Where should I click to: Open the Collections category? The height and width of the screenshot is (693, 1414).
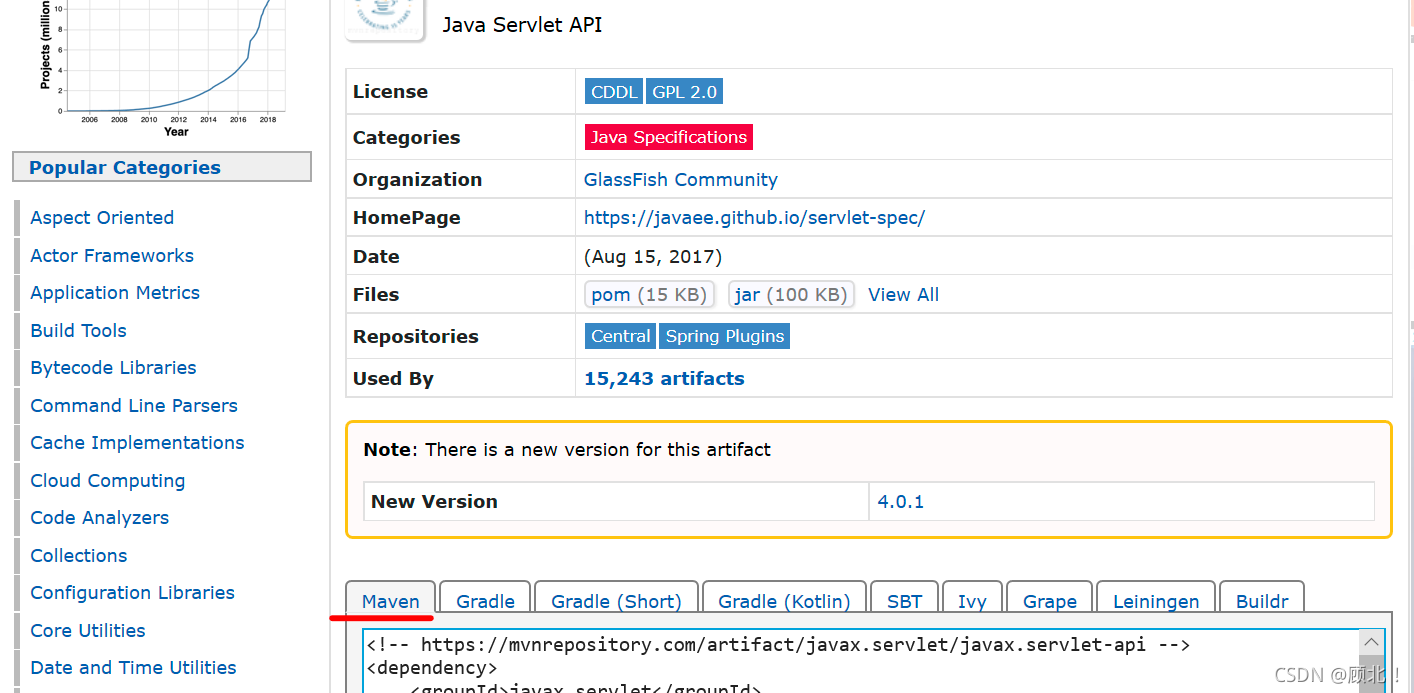79,556
